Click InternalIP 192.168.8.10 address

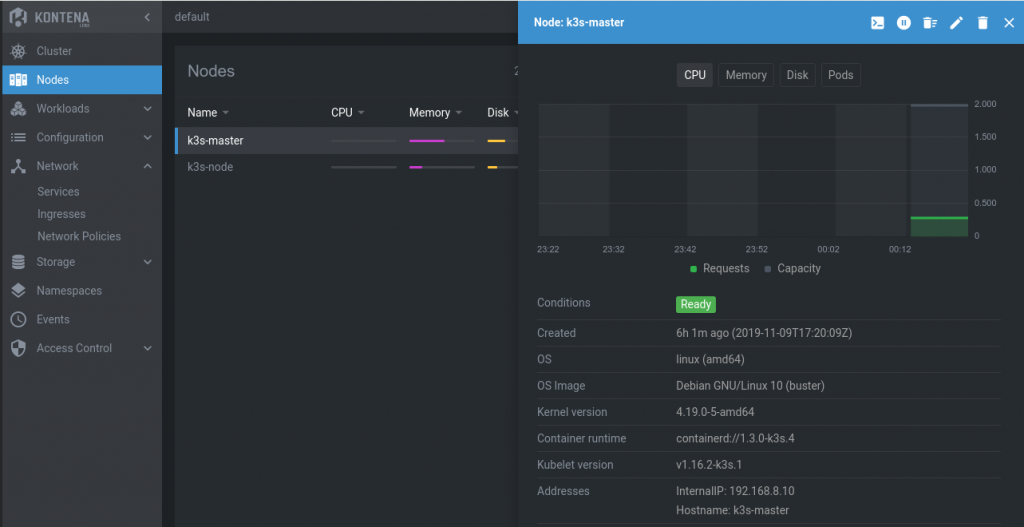point(735,491)
